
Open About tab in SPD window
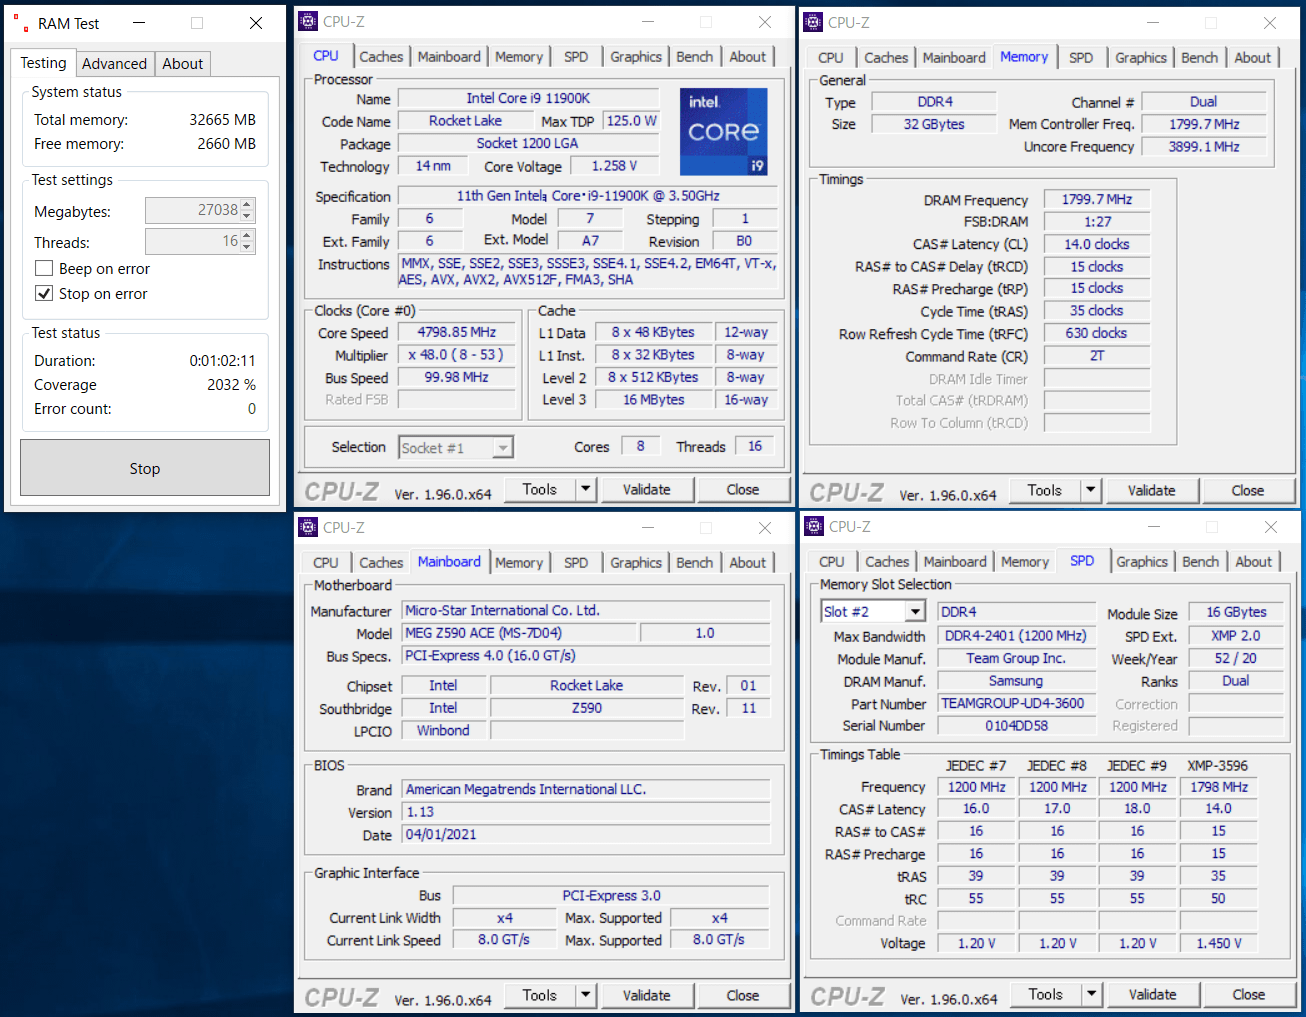(1254, 562)
